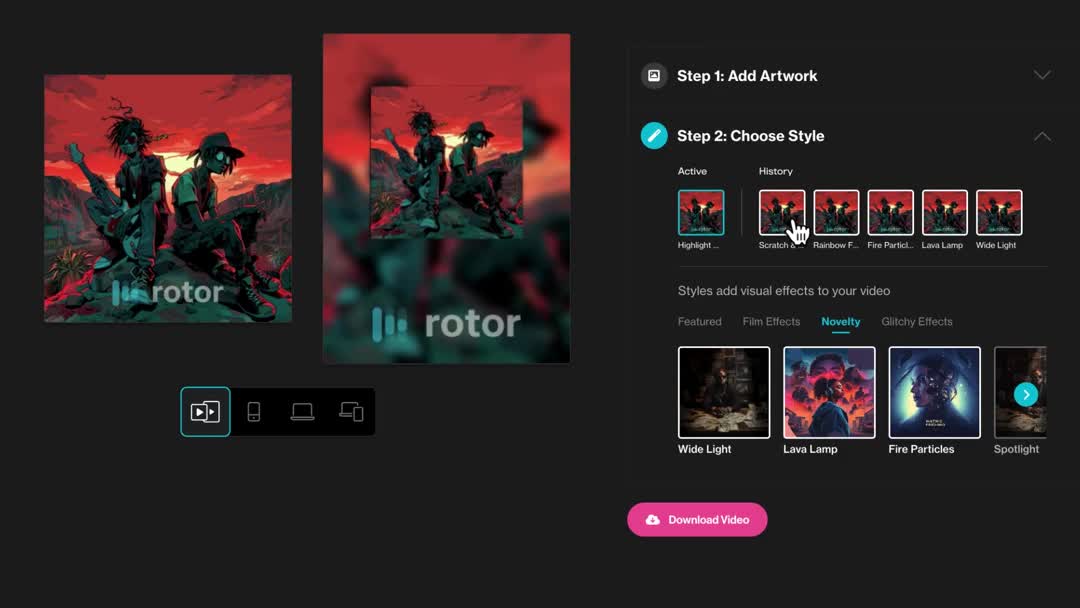This screenshot has height=608, width=1080.
Task: Select the multi-device preview icon
Action: (351, 412)
